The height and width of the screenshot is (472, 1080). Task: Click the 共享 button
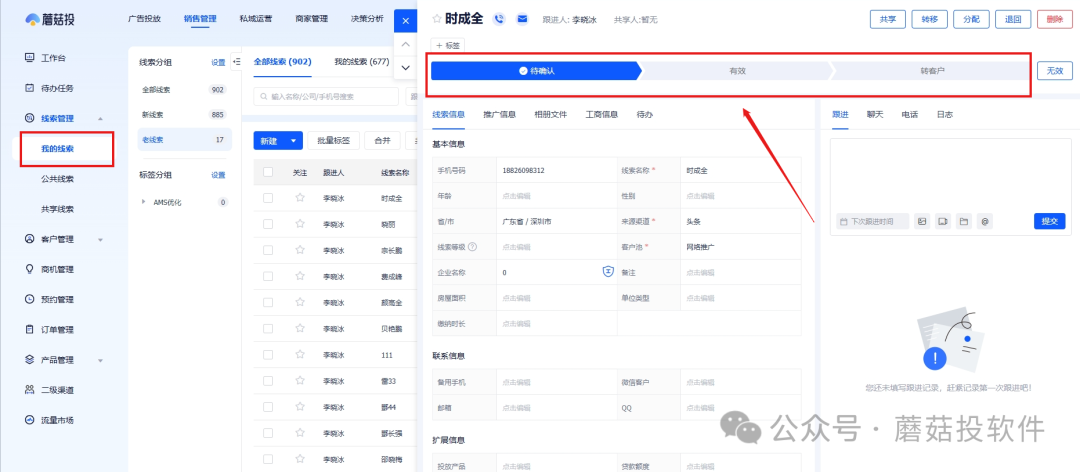(x=888, y=19)
